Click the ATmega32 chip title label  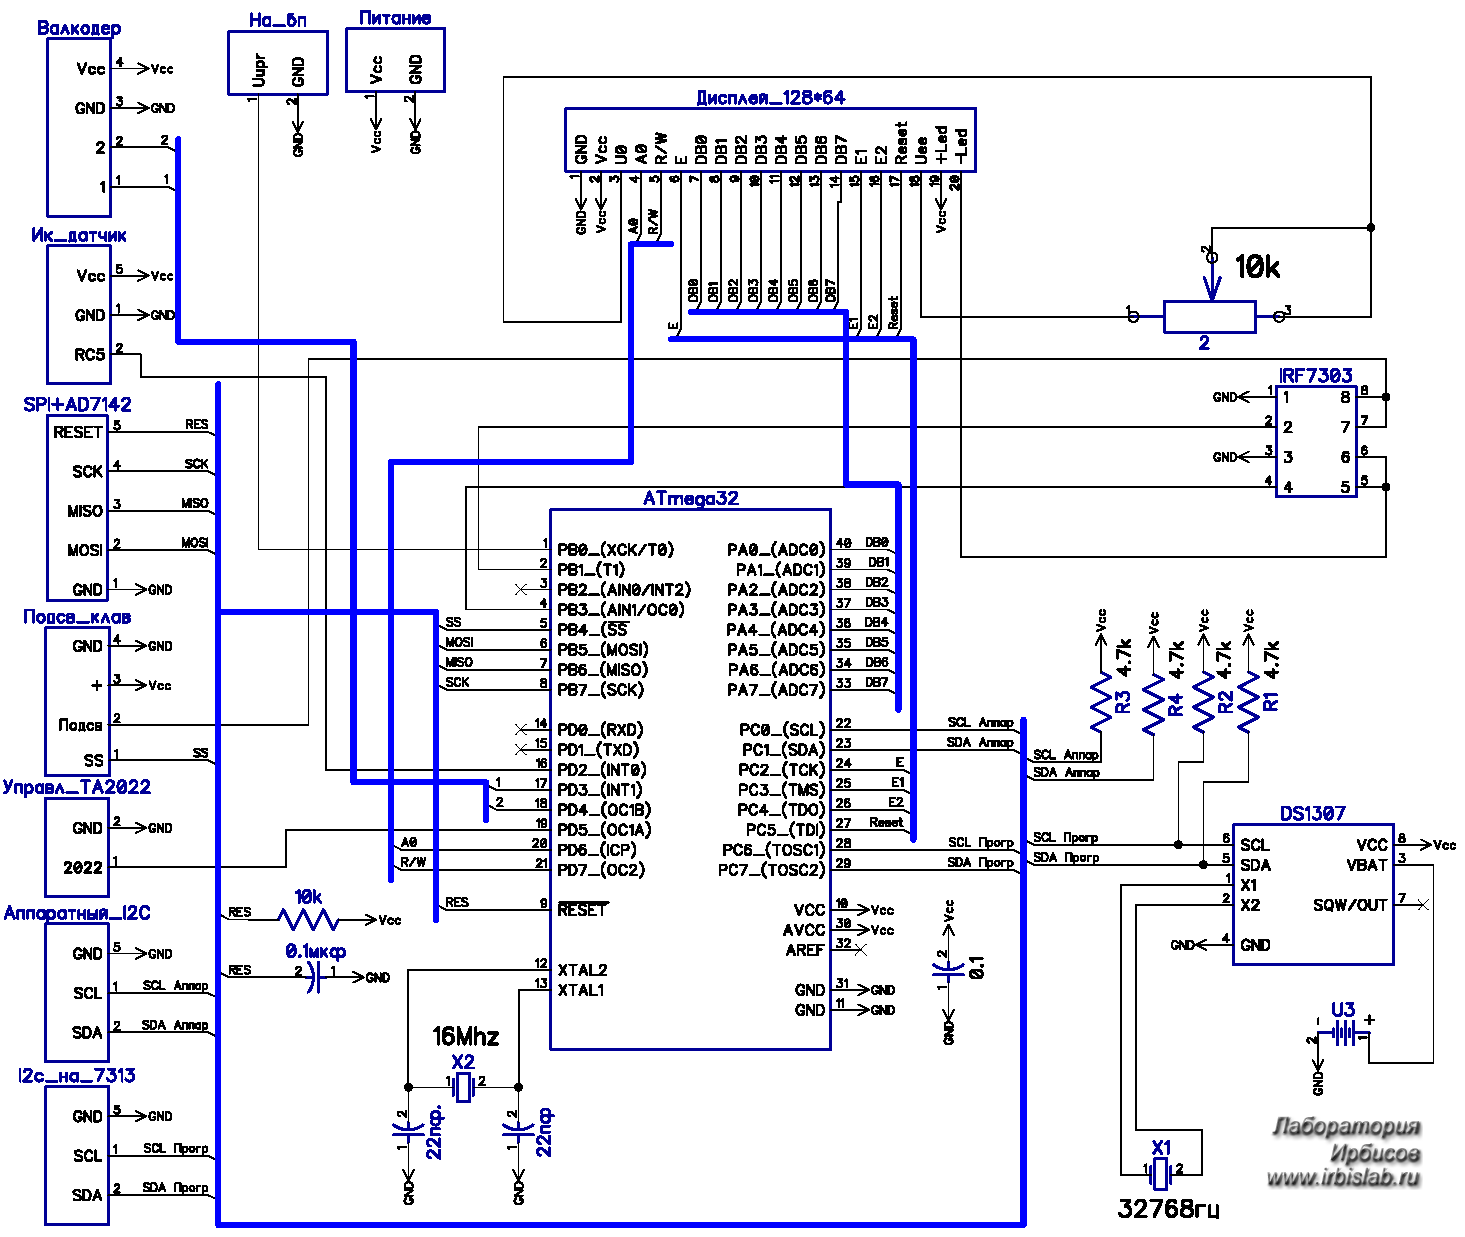(x=690, y=498)
